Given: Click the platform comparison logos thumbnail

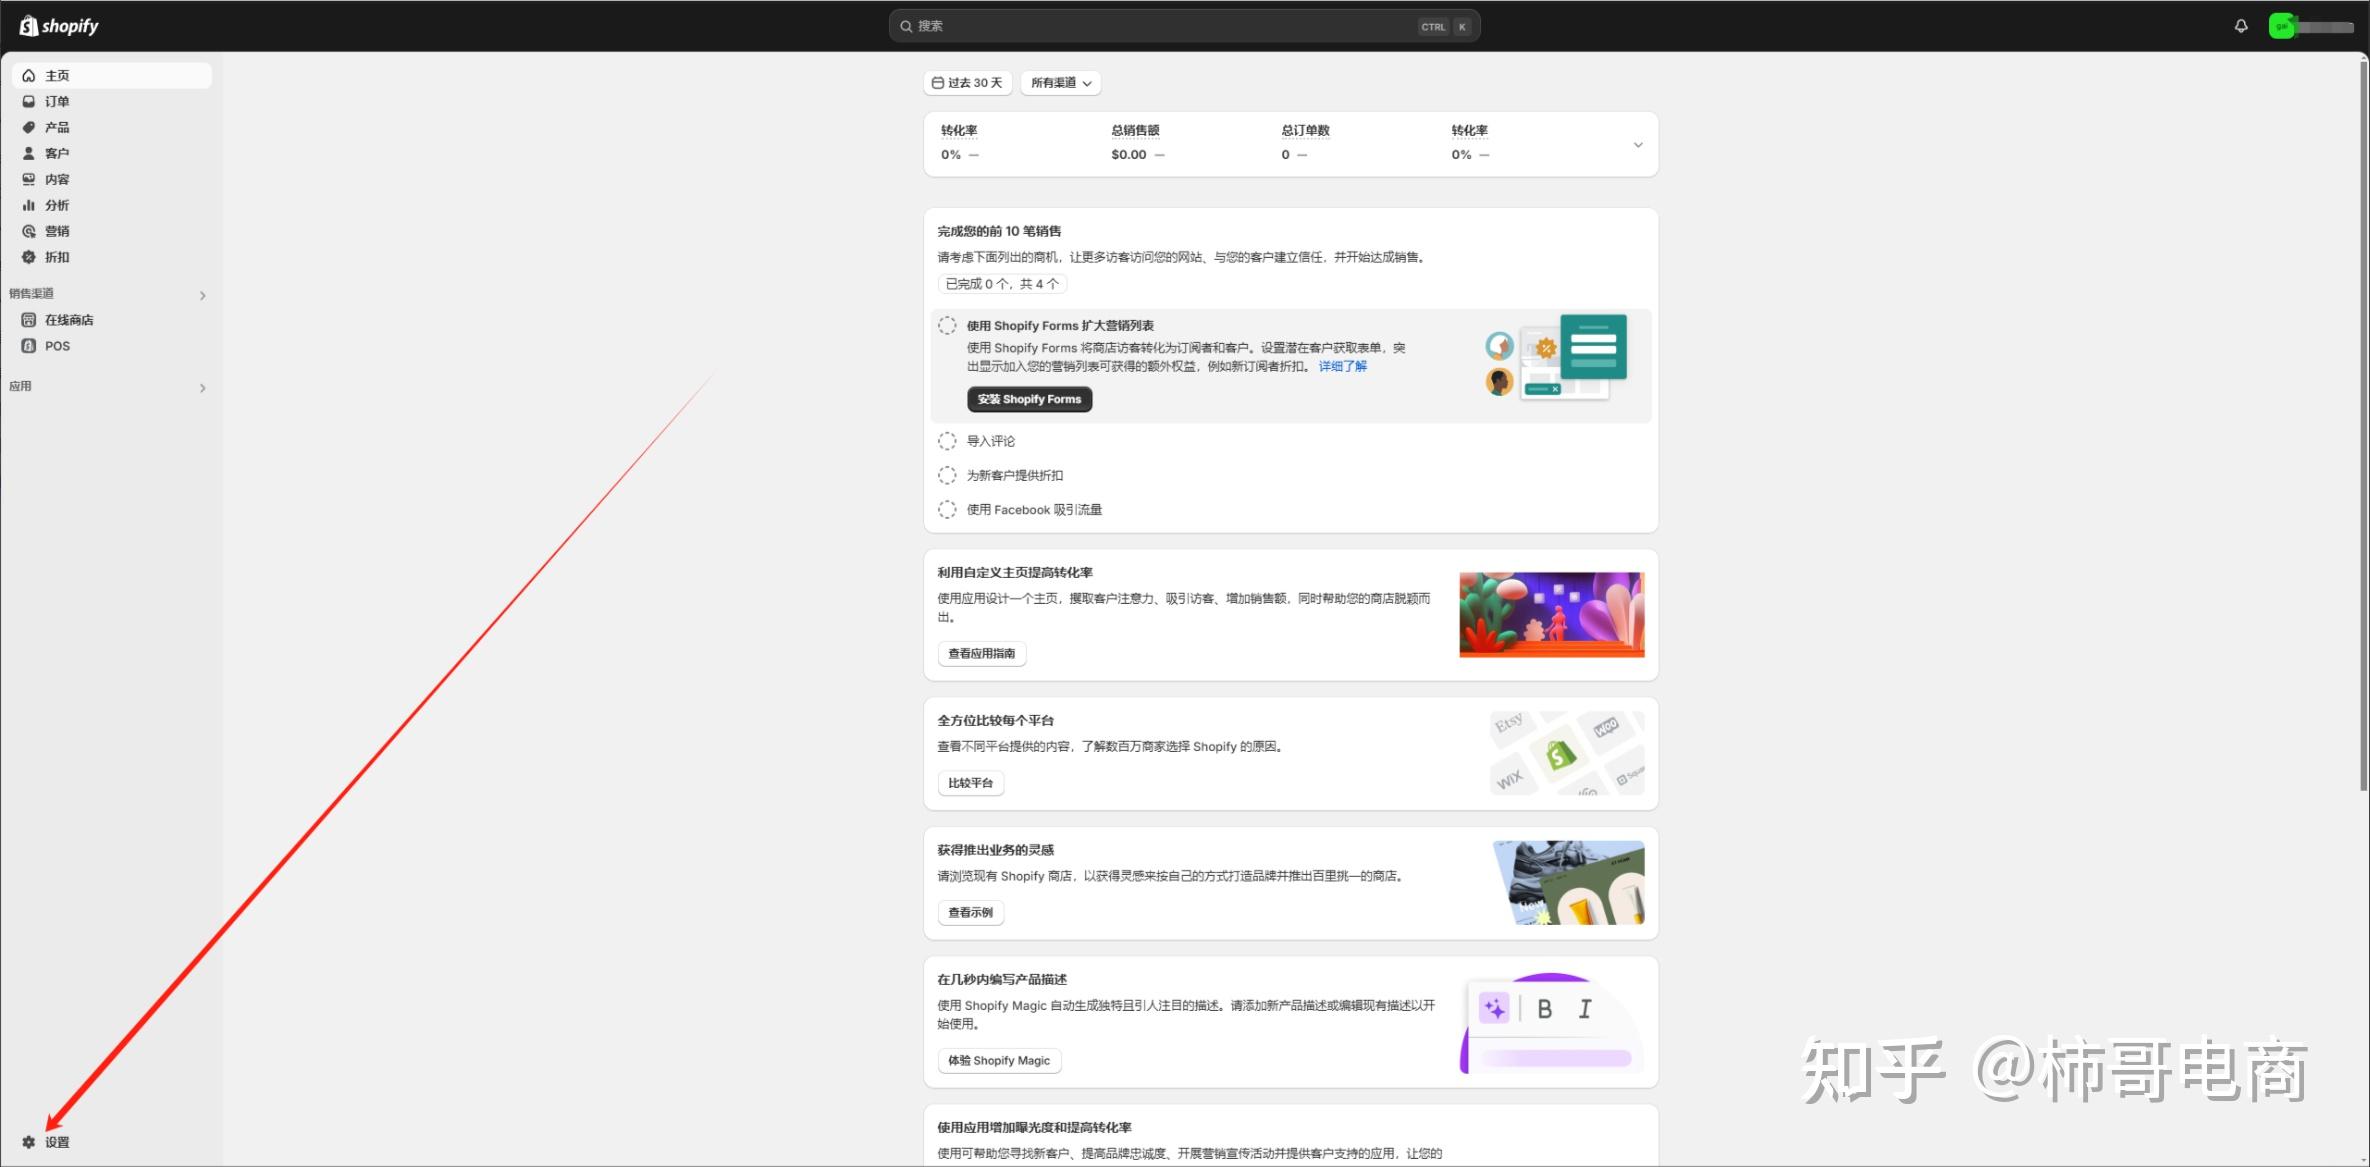Looking at the screenshot, I should pos(1566,754).
